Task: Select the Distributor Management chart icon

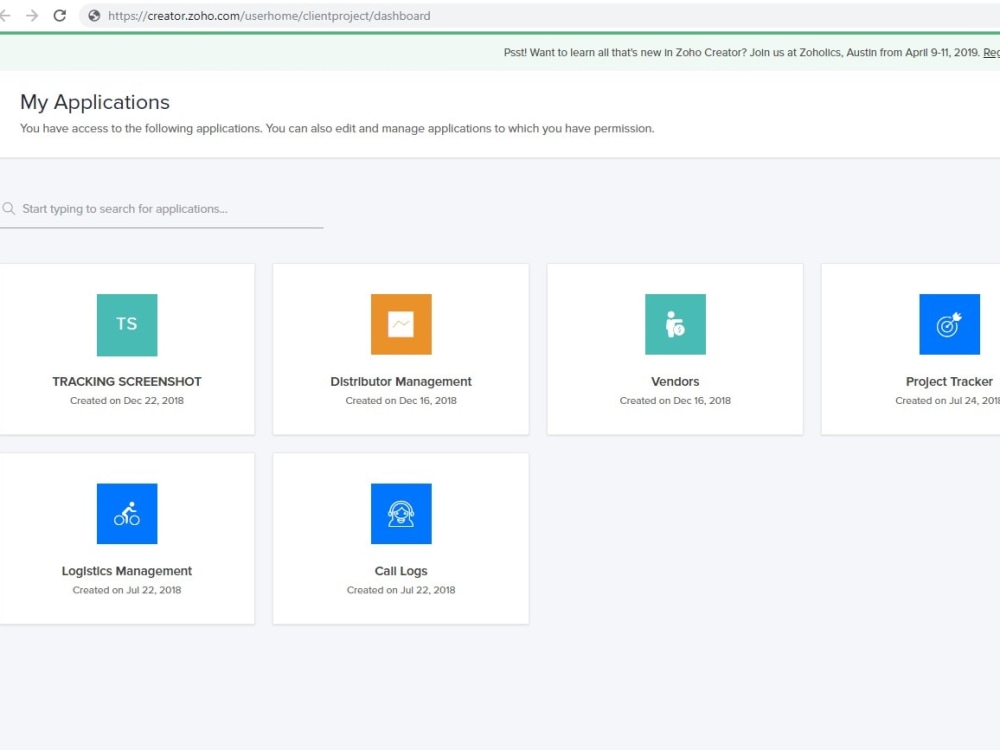Action: 400,324
